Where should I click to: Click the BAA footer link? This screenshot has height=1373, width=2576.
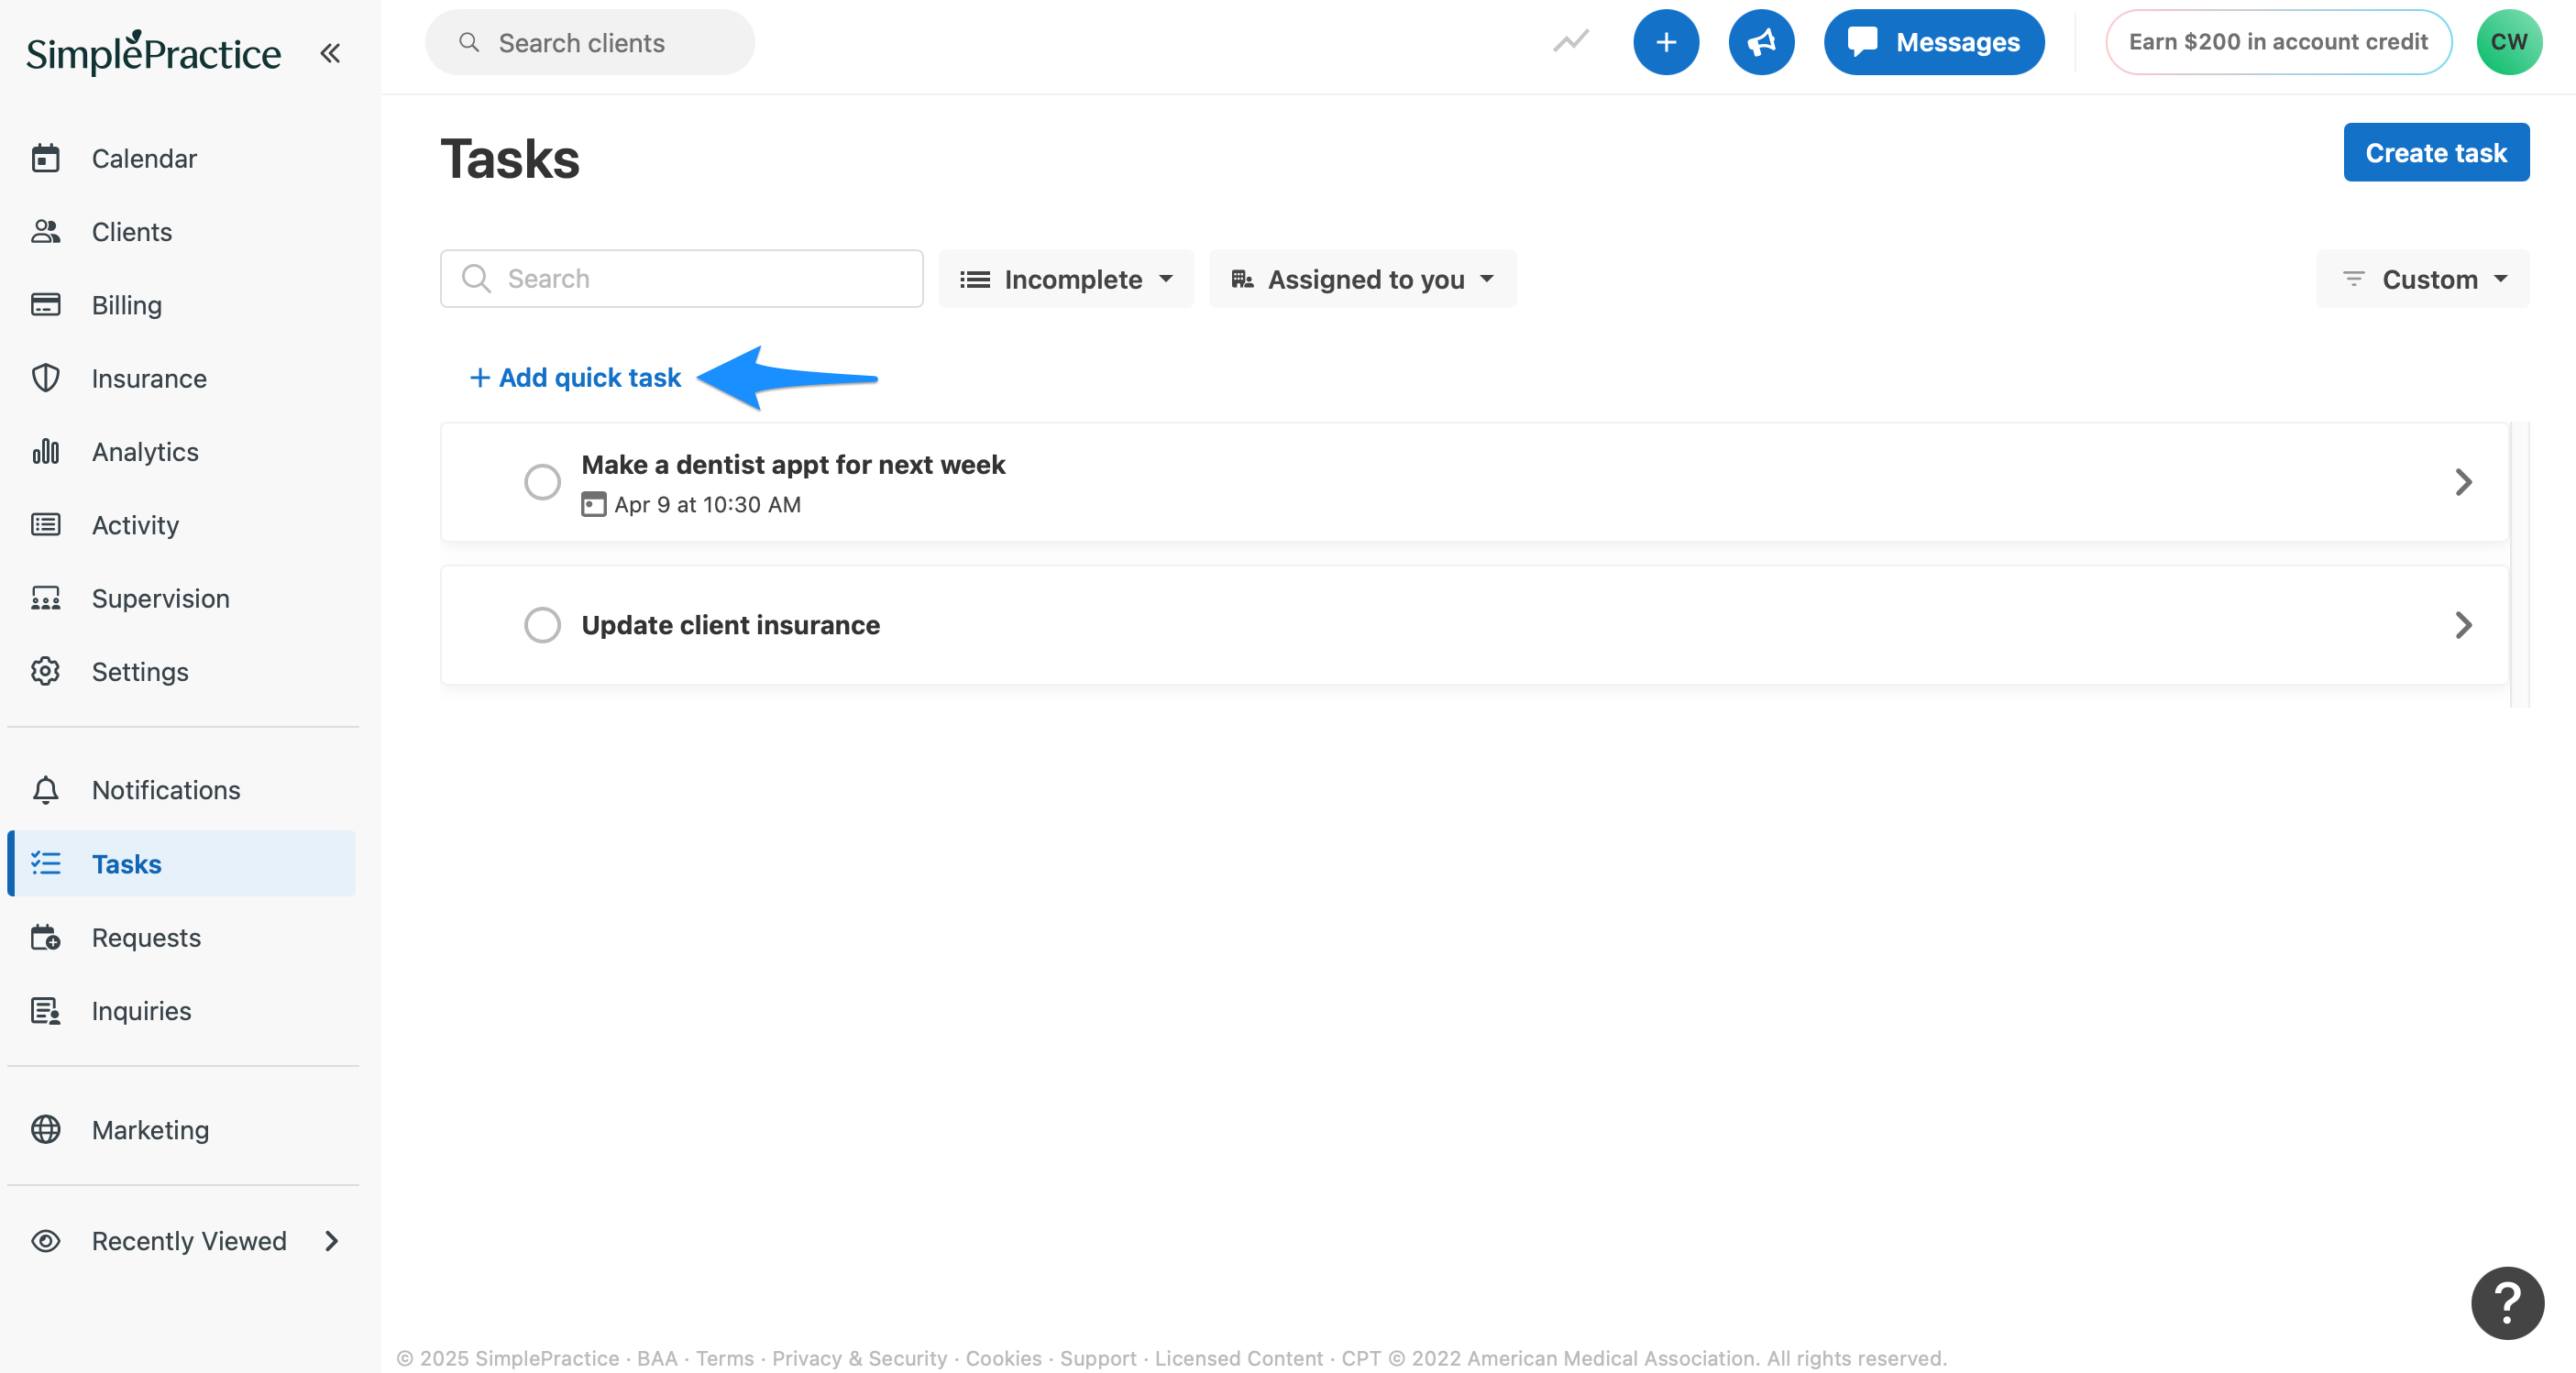tap(657, 1358)
